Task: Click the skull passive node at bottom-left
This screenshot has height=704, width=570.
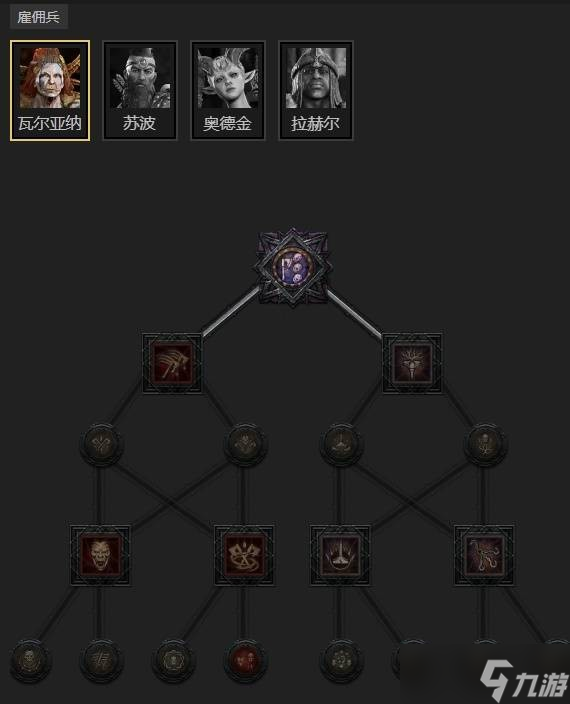Action: tap(30, 661)
